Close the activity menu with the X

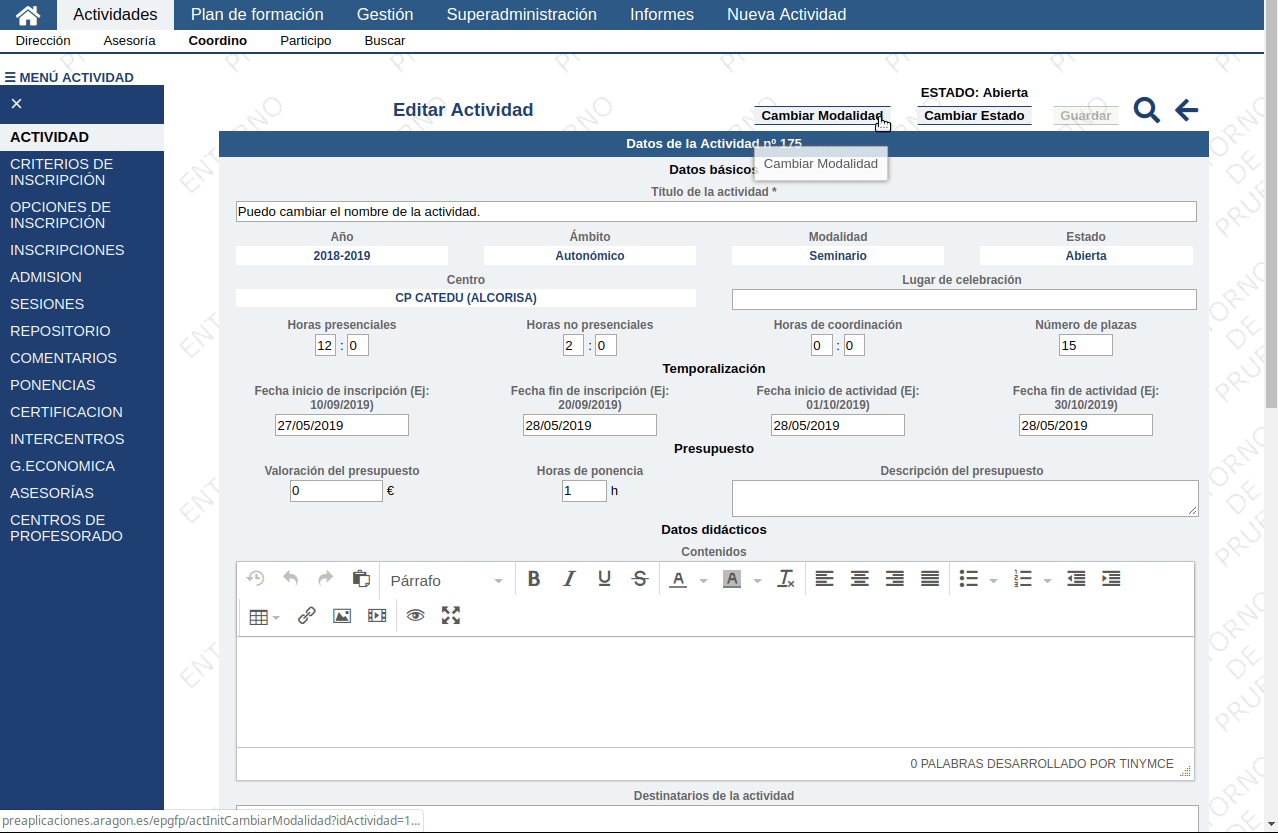click(16, 104)
